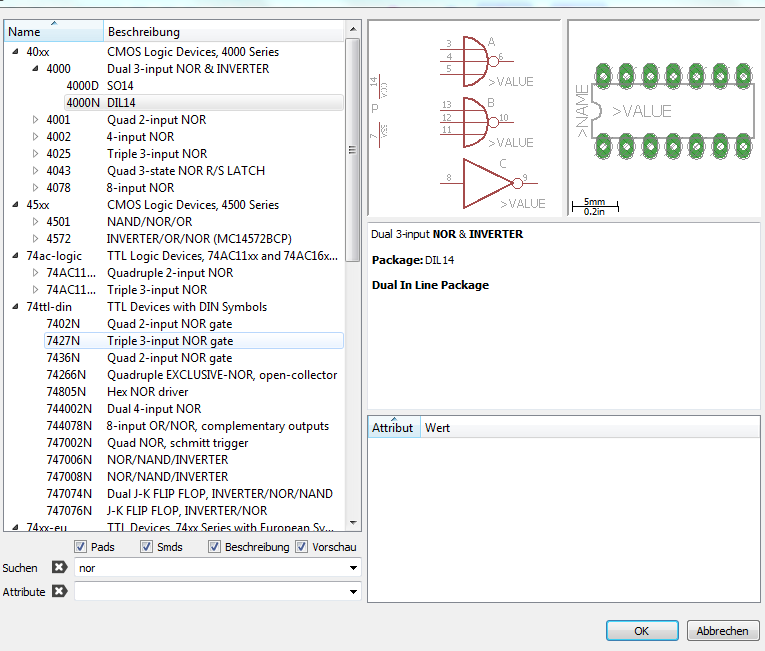Select the 4000N DIL14 variant
The image size is (765, 651).
(x=203, y=102)
